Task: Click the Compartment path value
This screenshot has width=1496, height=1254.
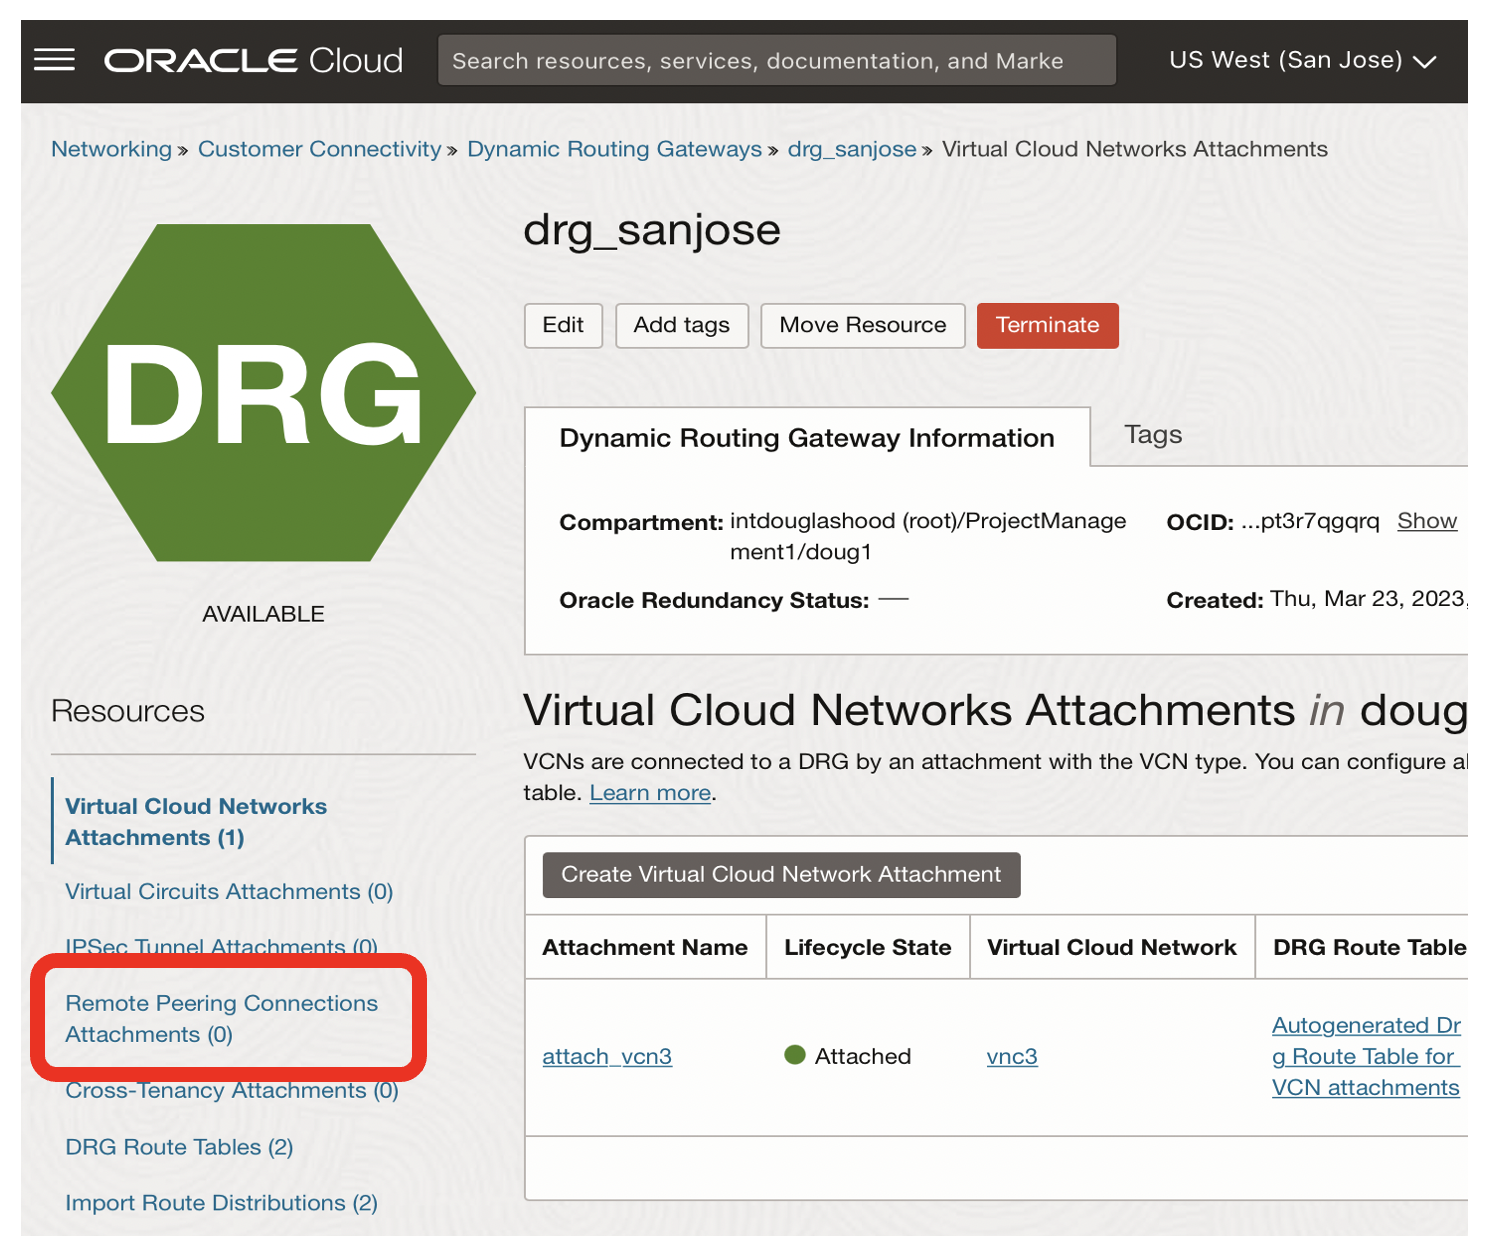Action: coord(928,536)
